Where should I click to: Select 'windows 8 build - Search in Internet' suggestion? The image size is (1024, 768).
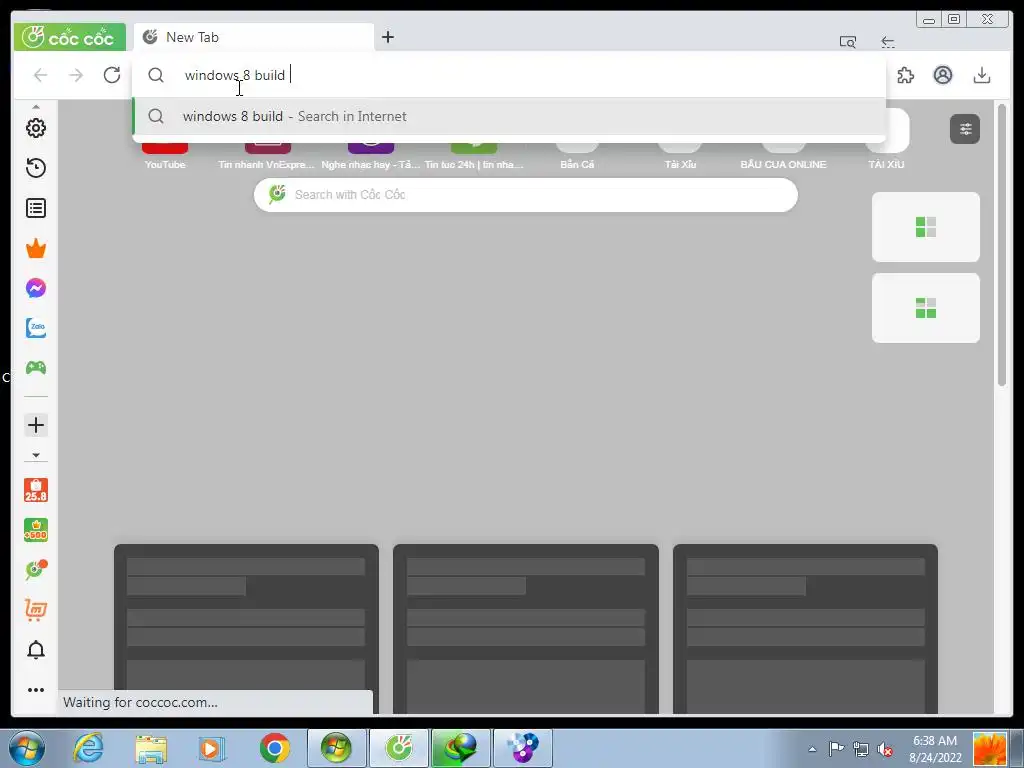tap(509, 116)
